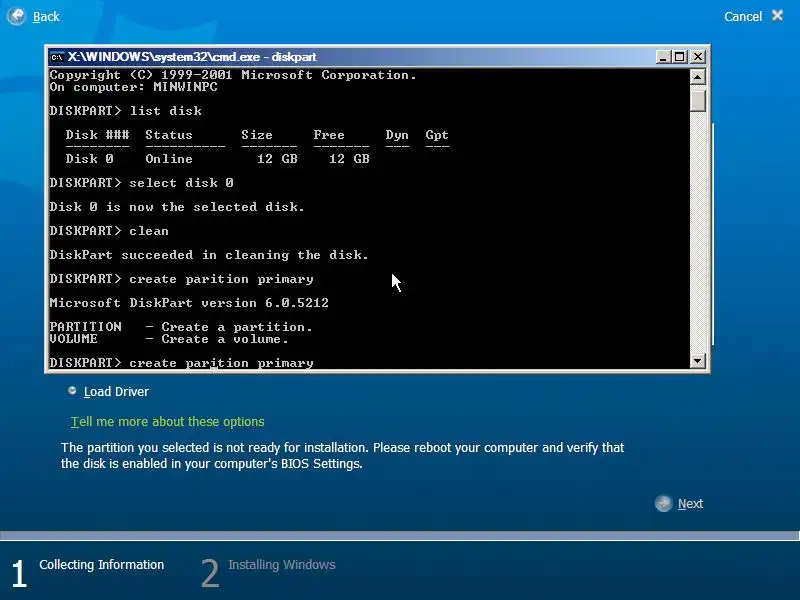800x600 pixels.
Task: Click 'Collecting Information' step label
Action: (102, 565)
